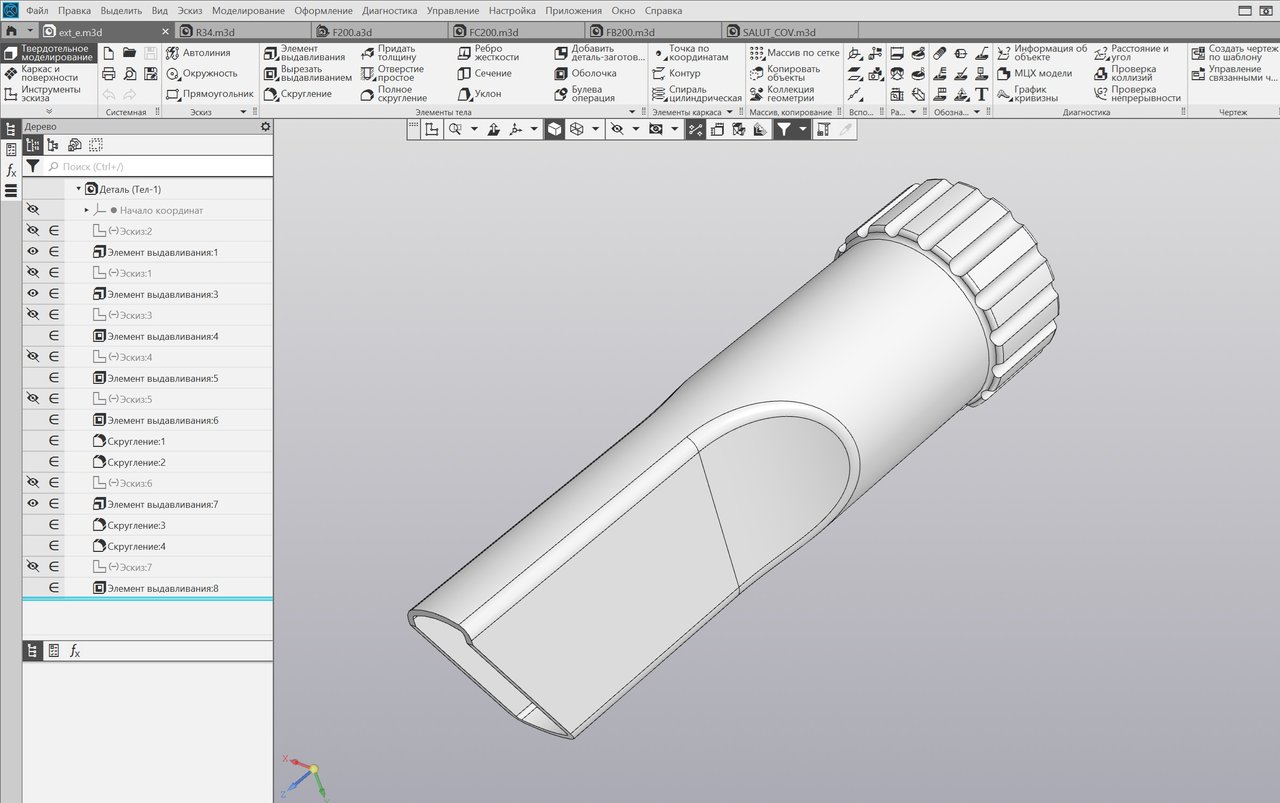This screenshot has width=1280, height=803.
Task: Select Инструменты эскиза toolset
Action: [47, 94]
